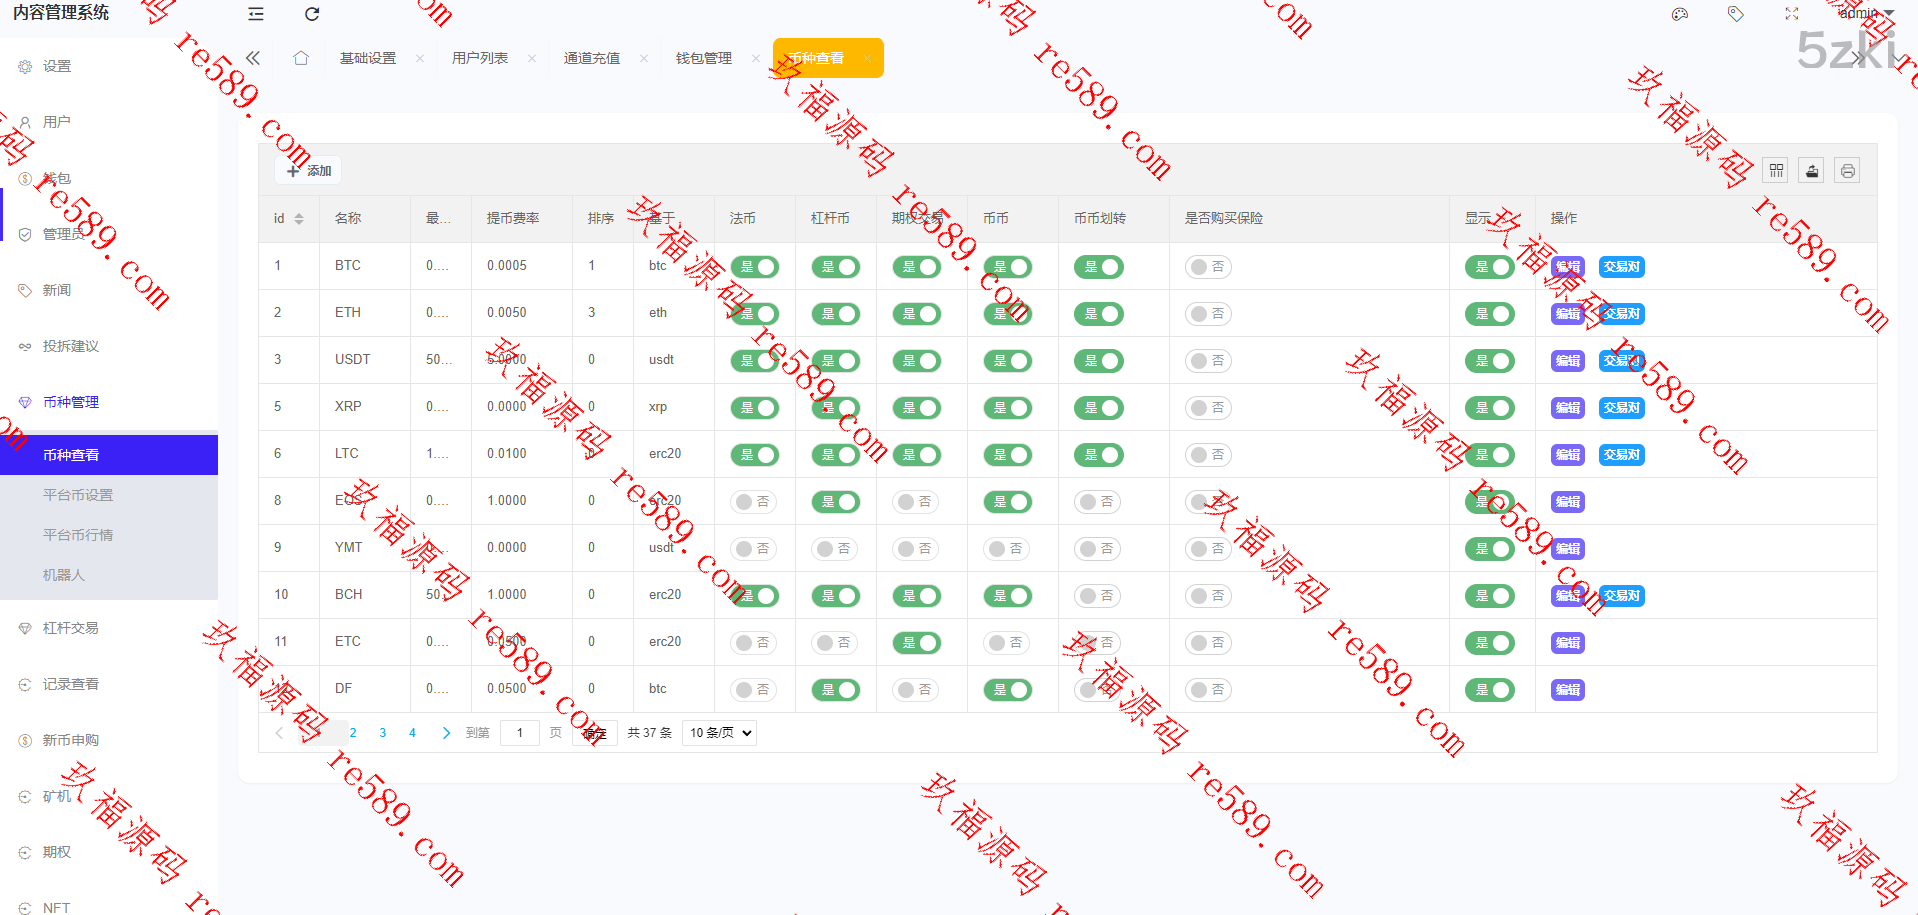Click the page number input field
This screenshot has height=915, width=1918.
[x=519, y=733]
